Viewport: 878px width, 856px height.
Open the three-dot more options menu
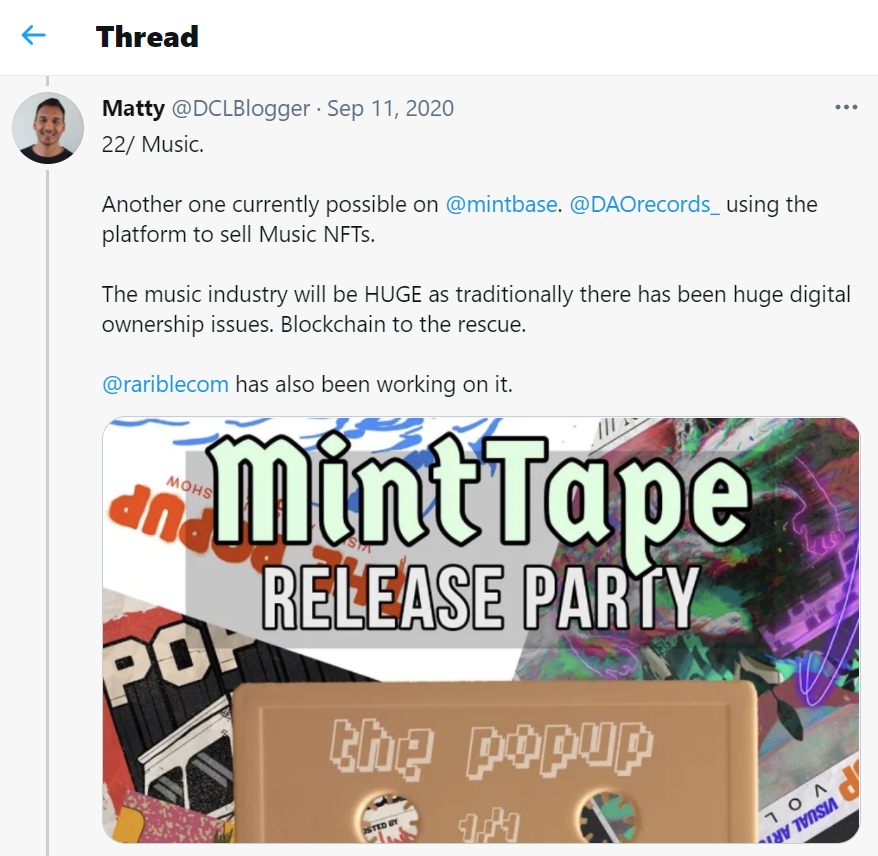click(x=846, y=107)
